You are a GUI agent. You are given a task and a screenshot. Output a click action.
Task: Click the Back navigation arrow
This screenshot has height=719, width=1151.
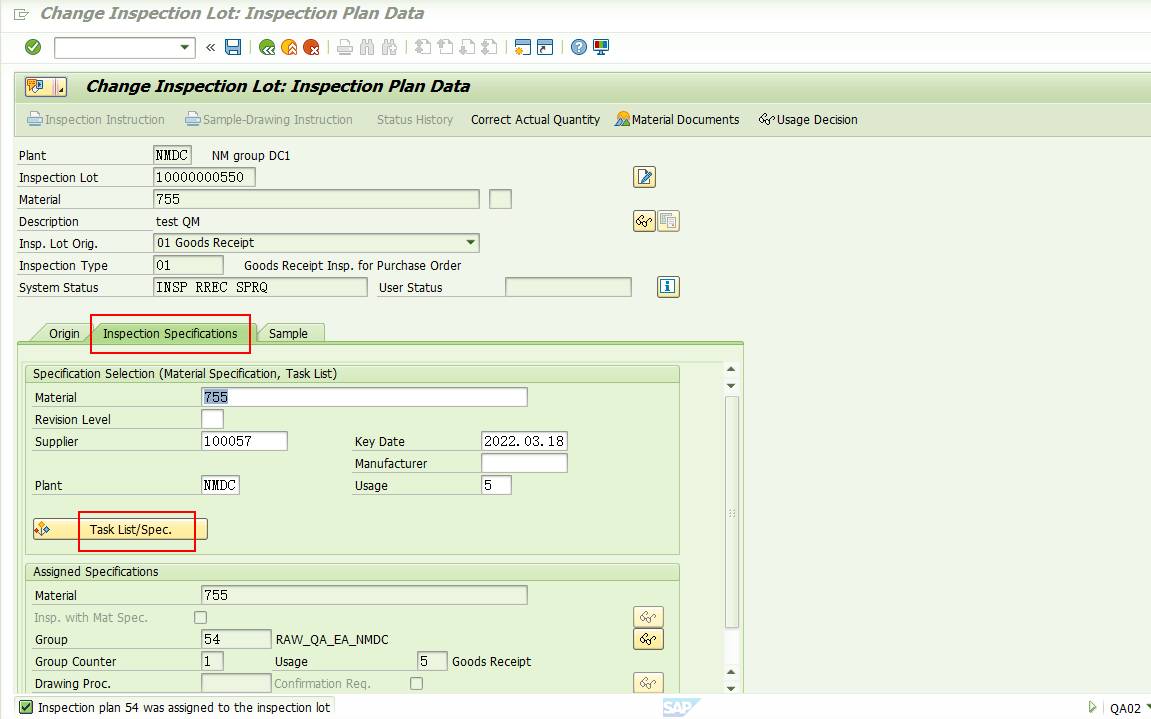point(267,47)
